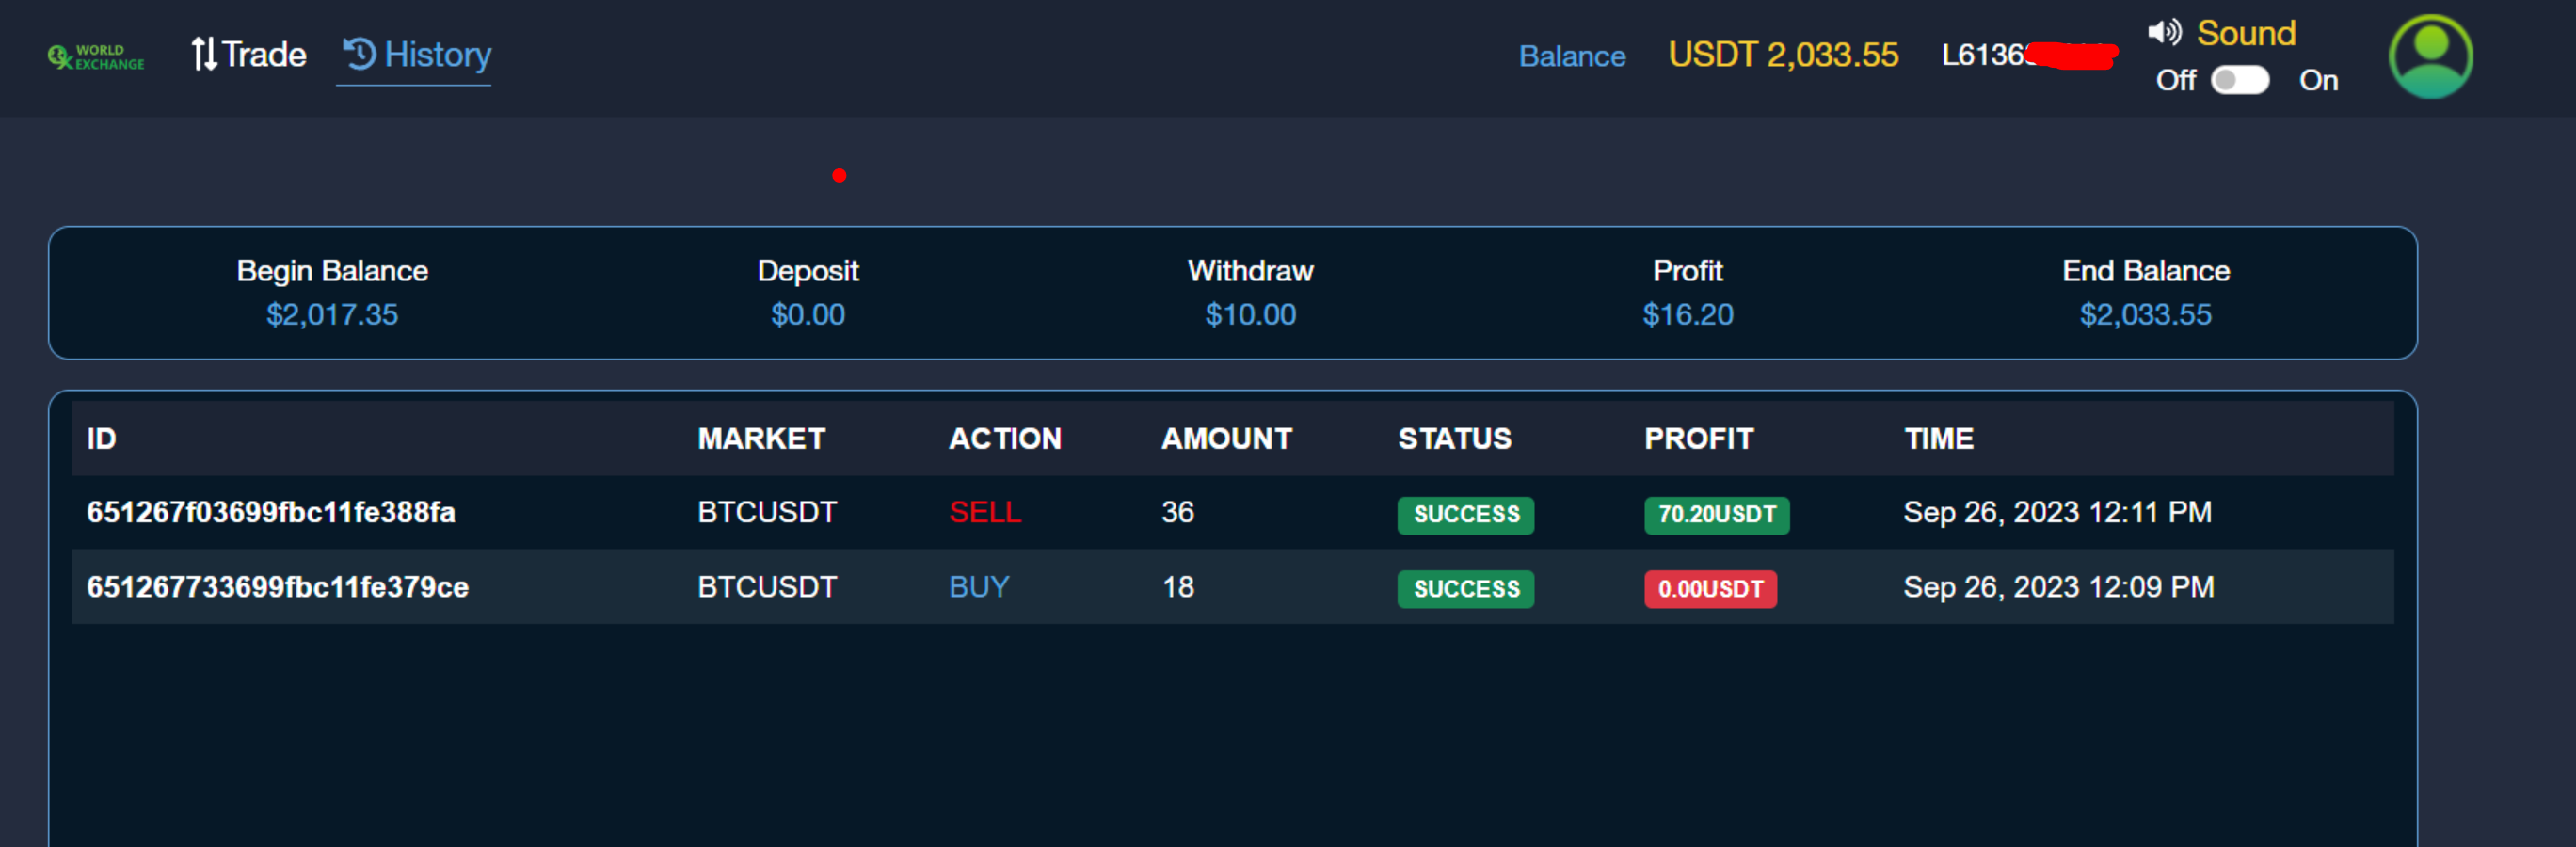Screen dimensions: 2576x847
Task: Click the Trade up-down arrows icon
Action: [x=203, y=54]
